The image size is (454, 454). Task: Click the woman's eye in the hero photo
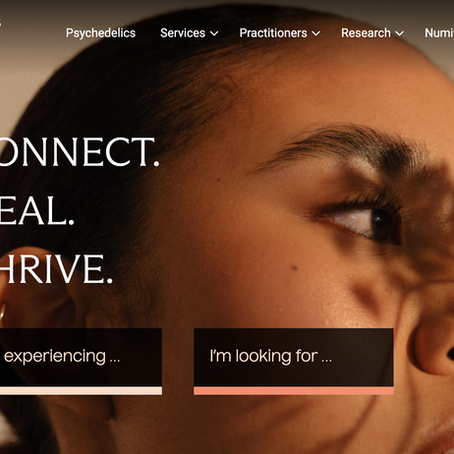363,222
